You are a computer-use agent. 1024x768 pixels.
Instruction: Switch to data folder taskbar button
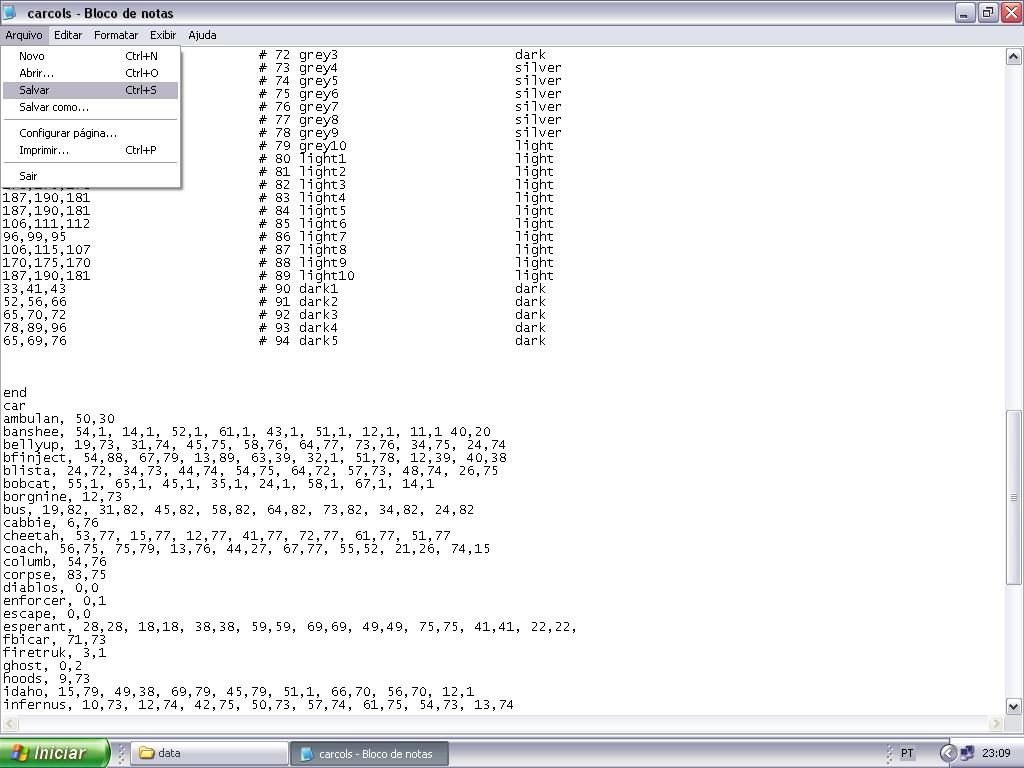pyautogui.click(x=210, y=753)
